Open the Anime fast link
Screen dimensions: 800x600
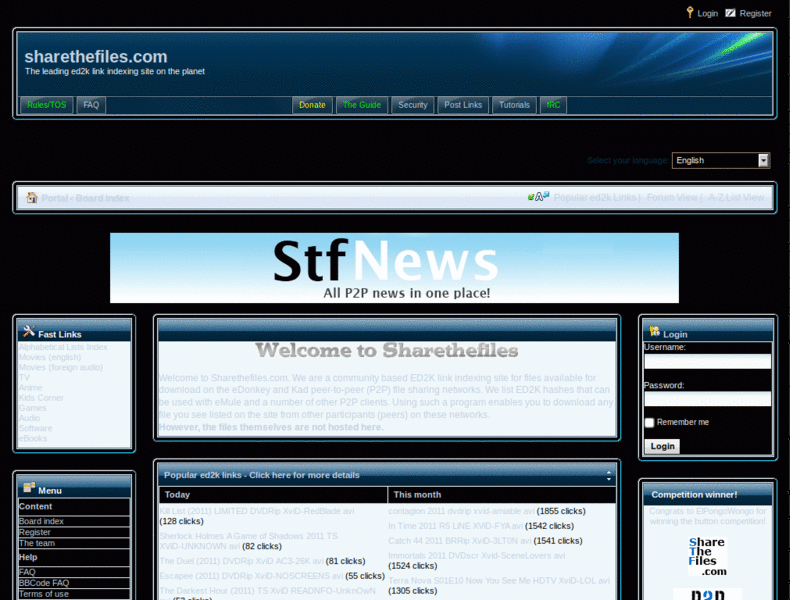30,388
